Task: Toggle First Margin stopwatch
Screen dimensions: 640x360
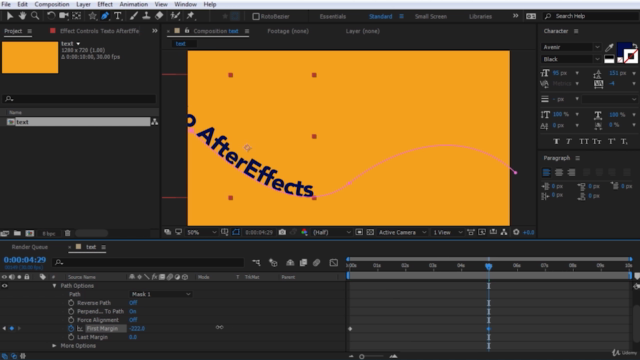Action: tap(71, 329)
